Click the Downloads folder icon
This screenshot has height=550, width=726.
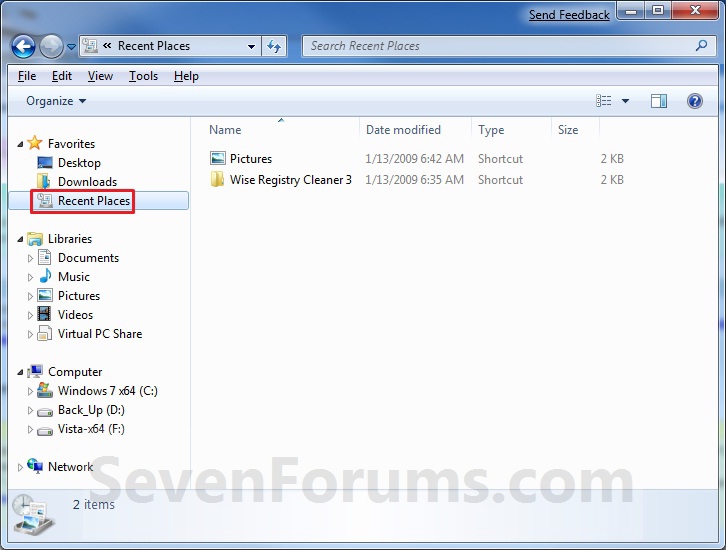[x=44, y=181]
